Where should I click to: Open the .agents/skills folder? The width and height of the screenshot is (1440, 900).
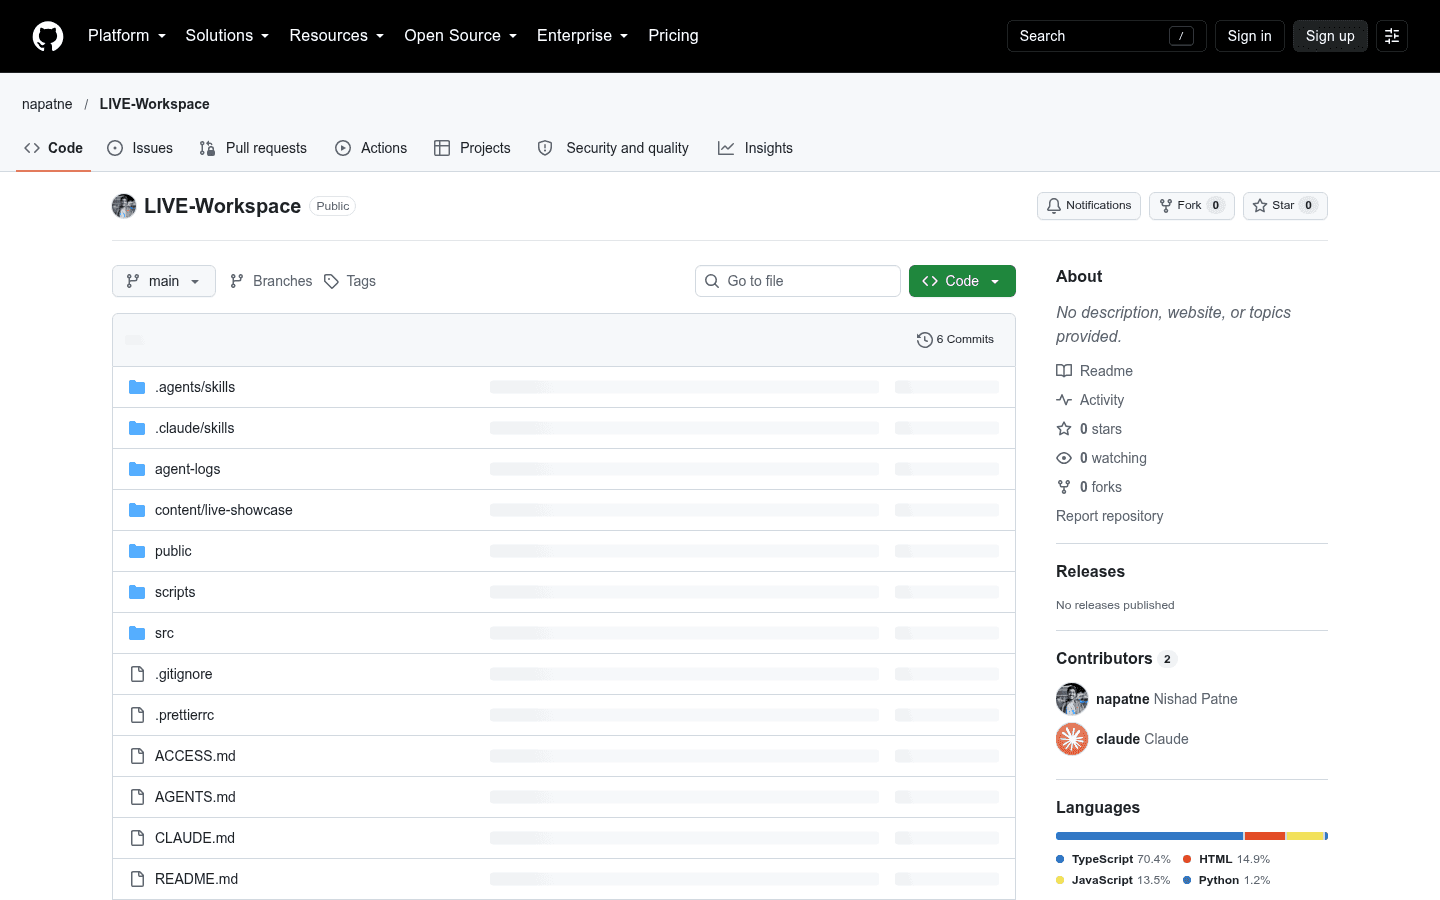click(195, 387)
